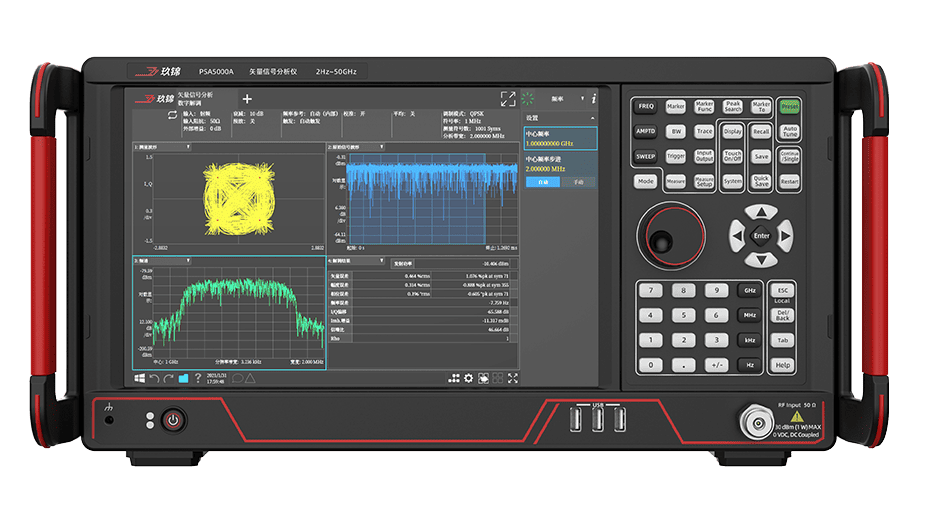Click the up arrow navigation key
The width and height of the screenshot is (934, 524).
tap(761, 212)
